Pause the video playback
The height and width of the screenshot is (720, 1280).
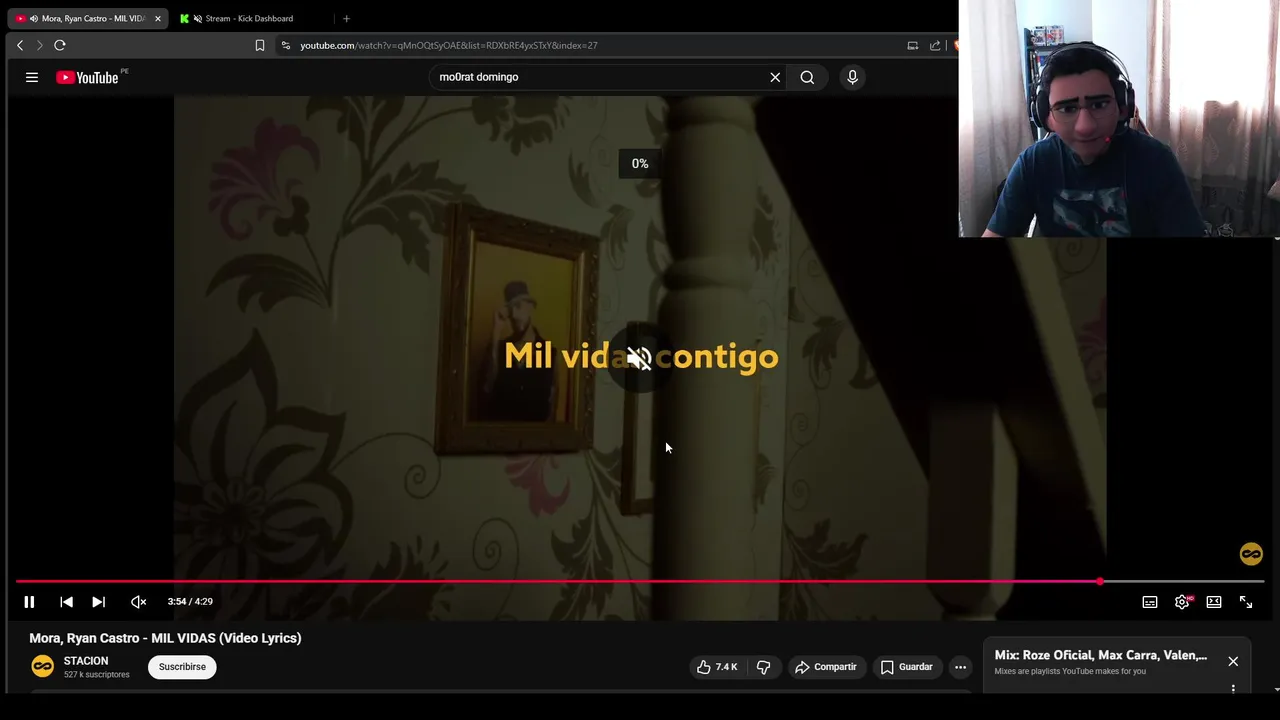coord(29,602)
